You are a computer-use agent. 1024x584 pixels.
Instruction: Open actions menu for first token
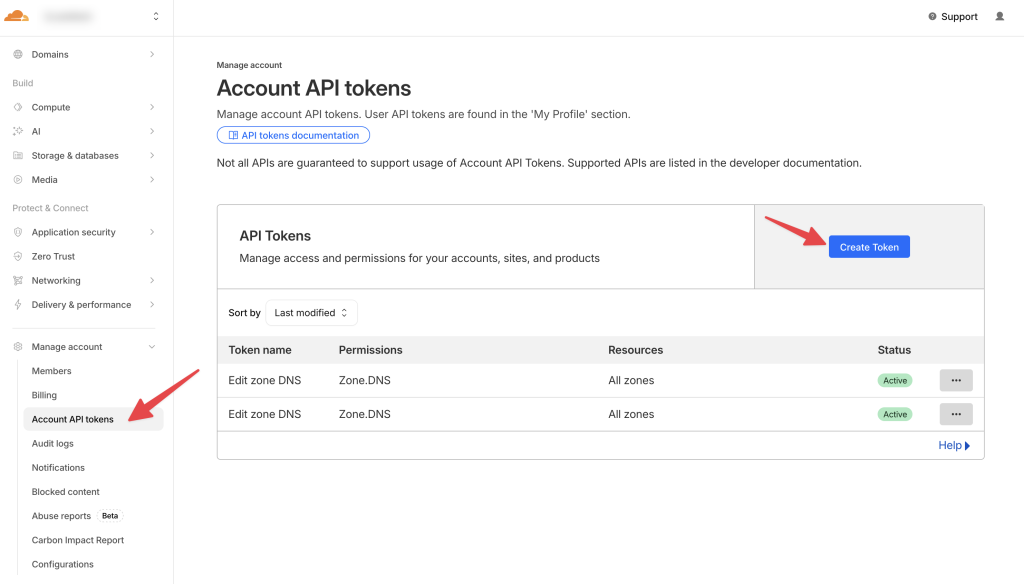pos(956,380)
